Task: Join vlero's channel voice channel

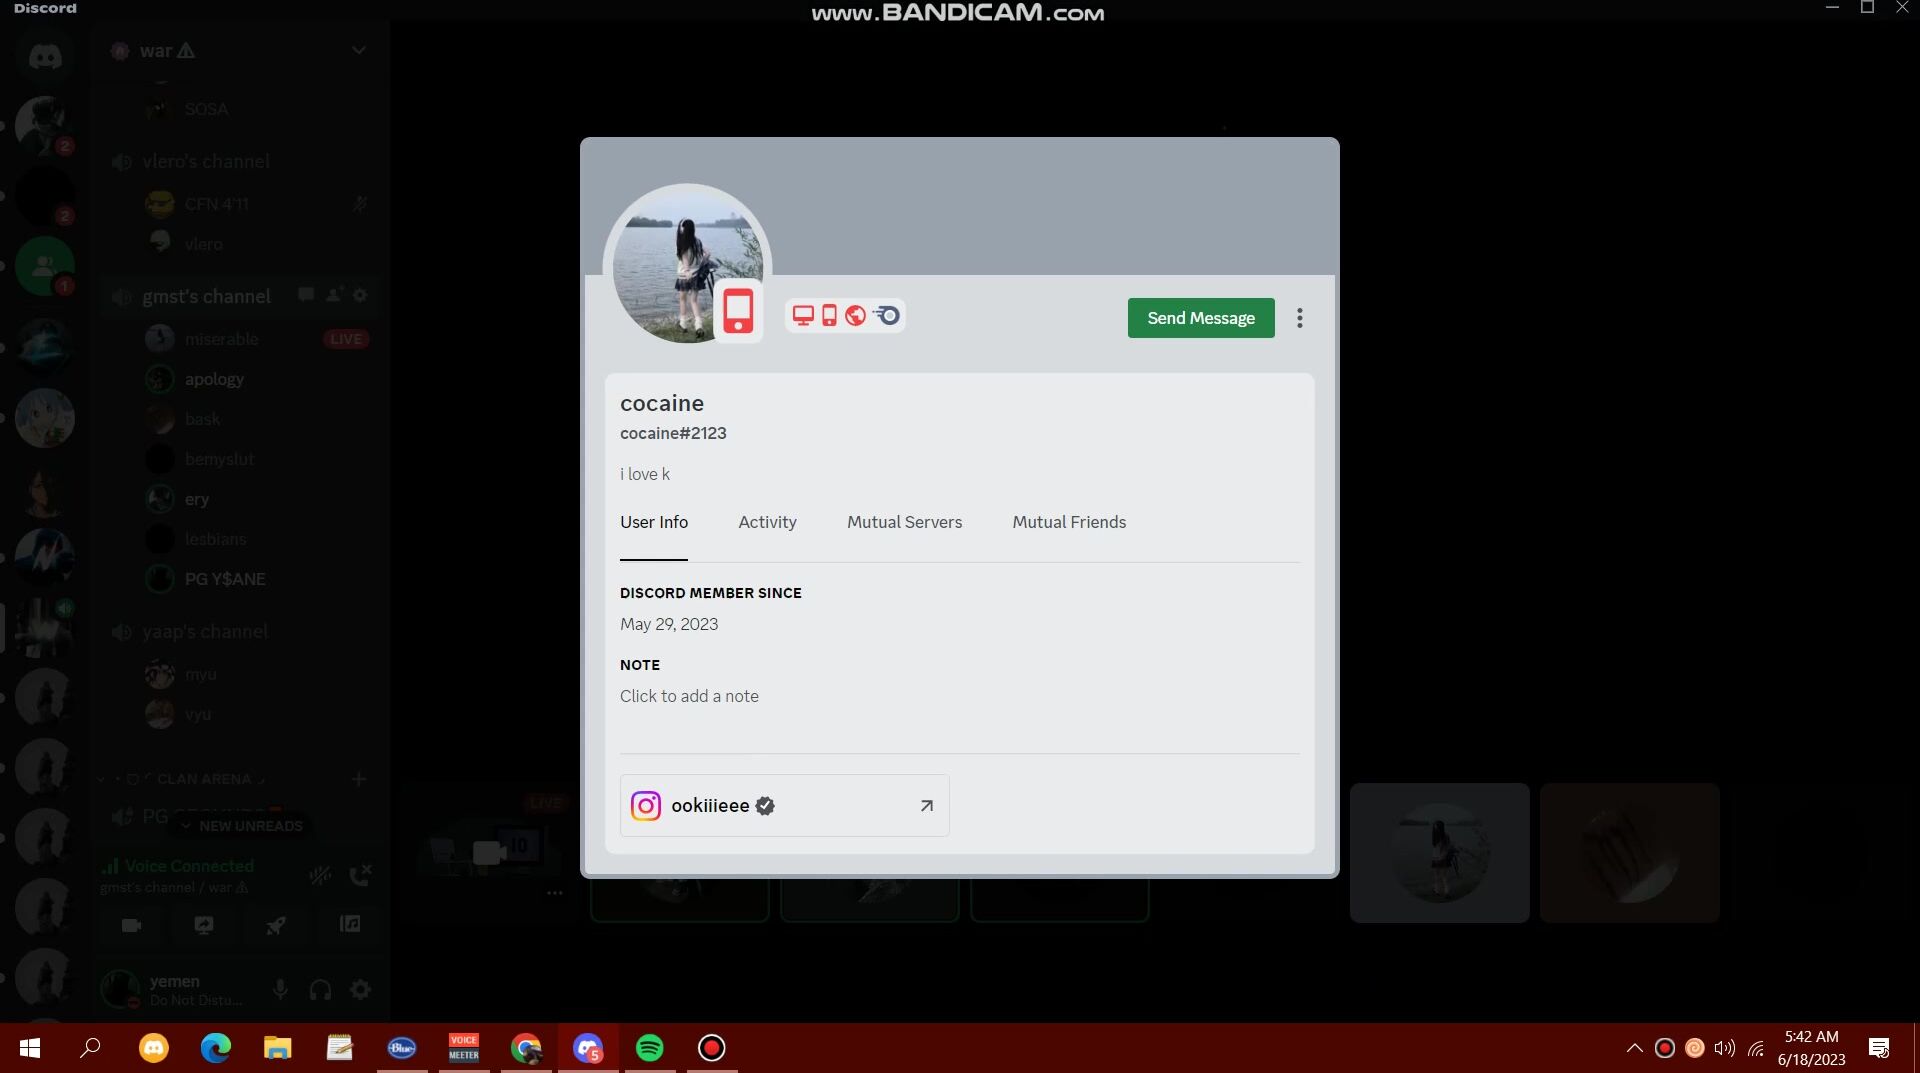Action: click(205, 161)
